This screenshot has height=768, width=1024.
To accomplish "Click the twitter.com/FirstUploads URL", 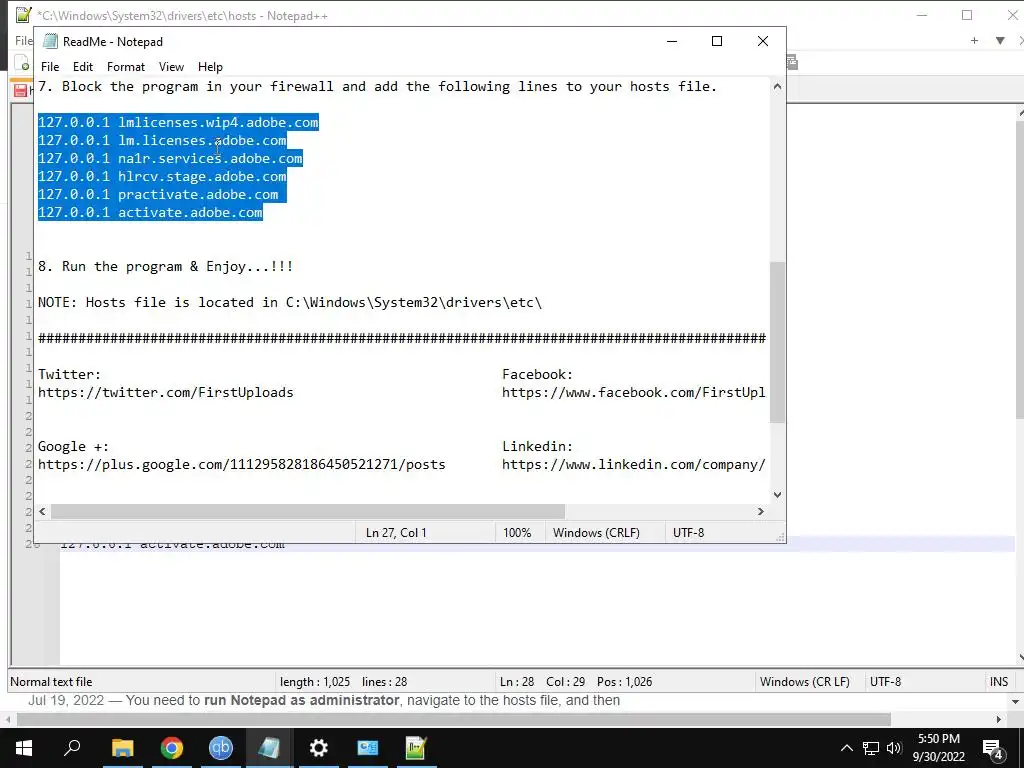I will pyautogui.click(x=165, y=392).
